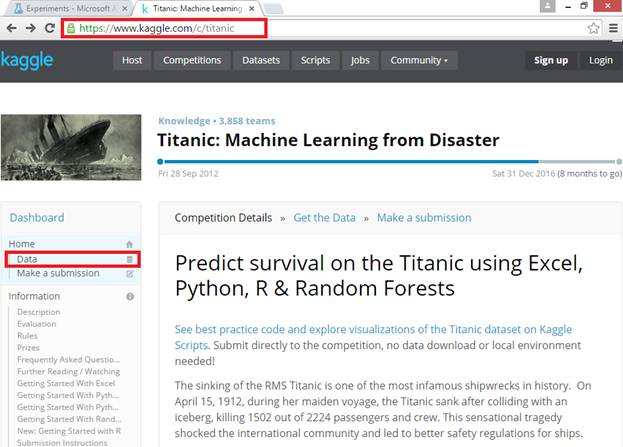This screenshot has height=447, width=623.
Task: Open the Datasets menu item
Action: [x=261, y=60]
